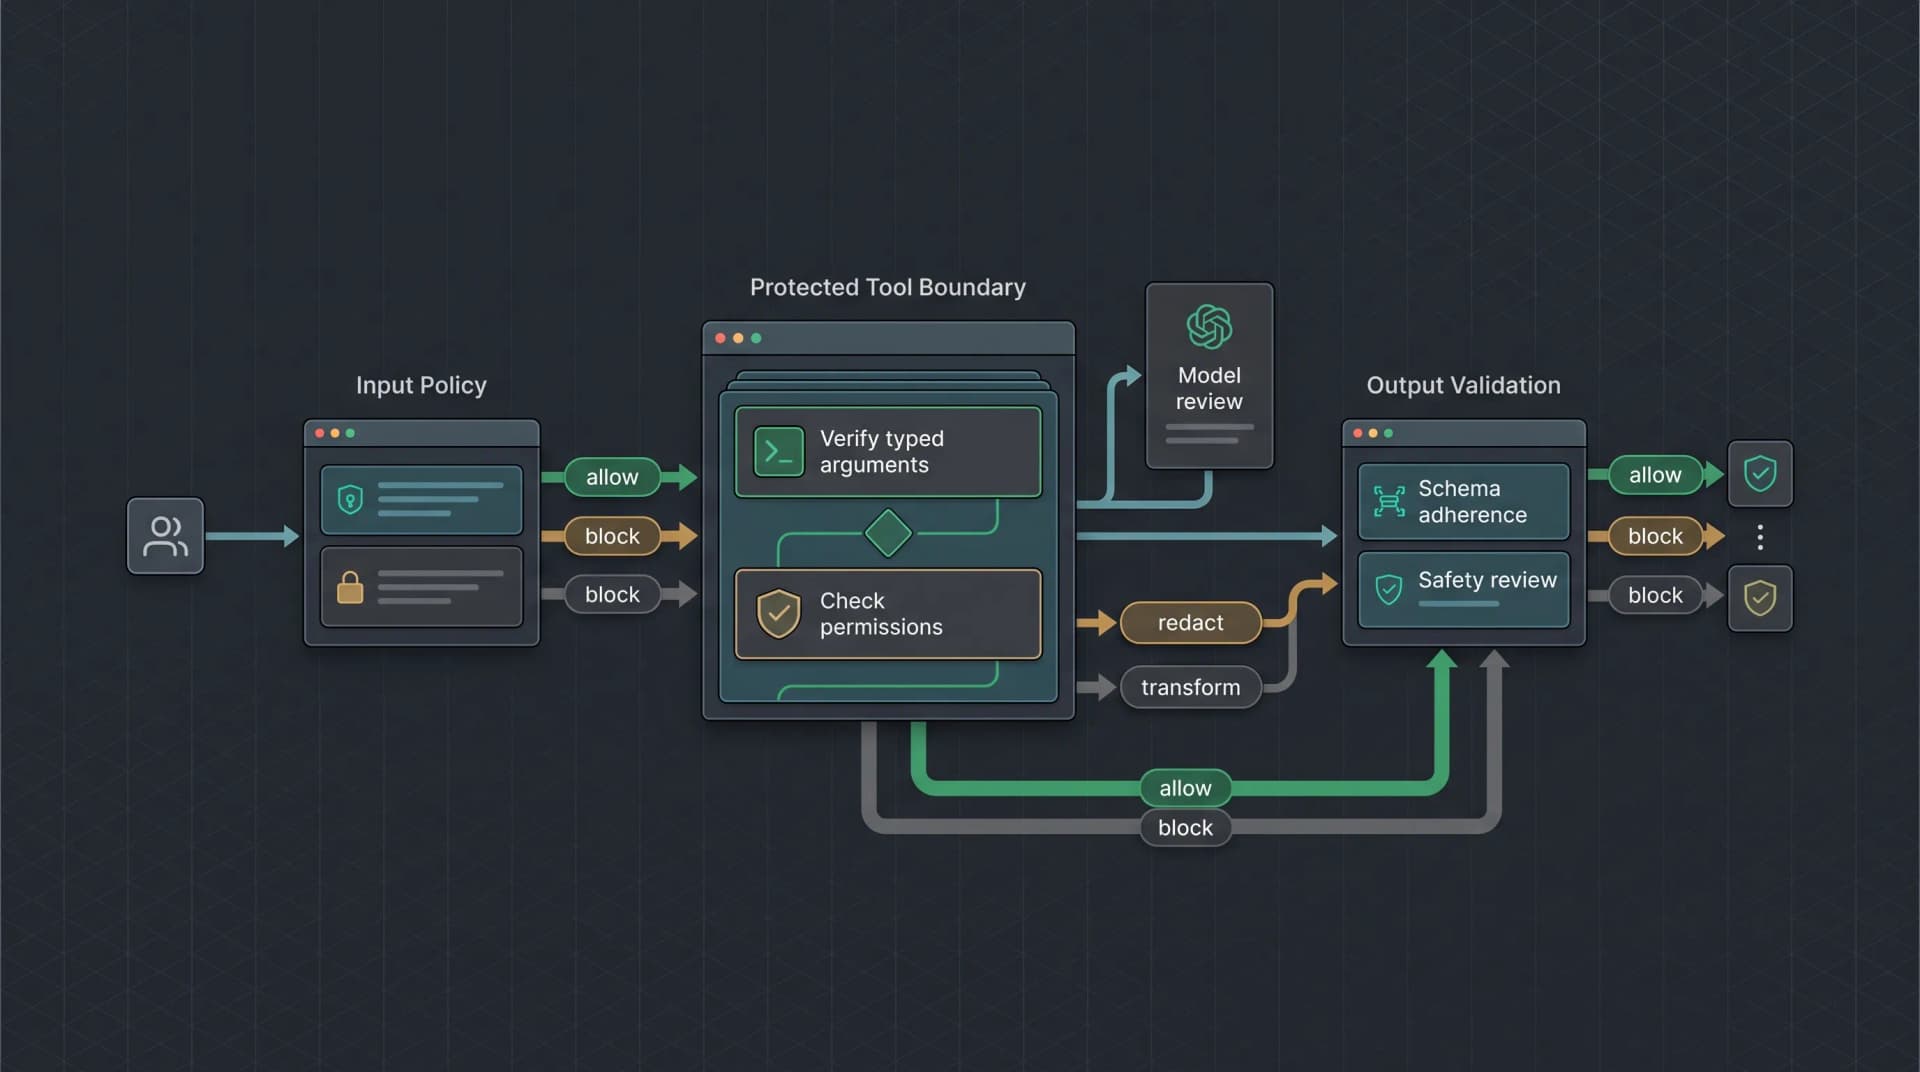Click the Input Policy heading
The image size is (1920, 1072).
[x=421, y=385]
